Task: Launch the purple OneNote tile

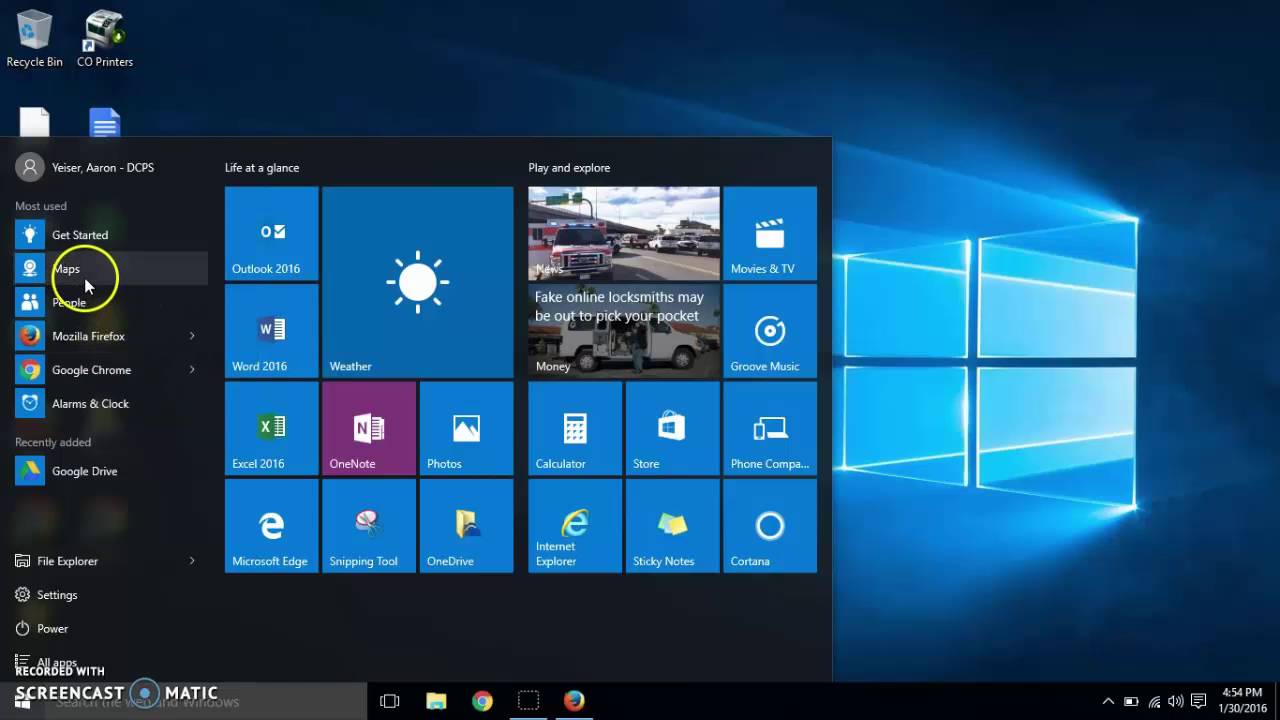Action: pos(369,428)
